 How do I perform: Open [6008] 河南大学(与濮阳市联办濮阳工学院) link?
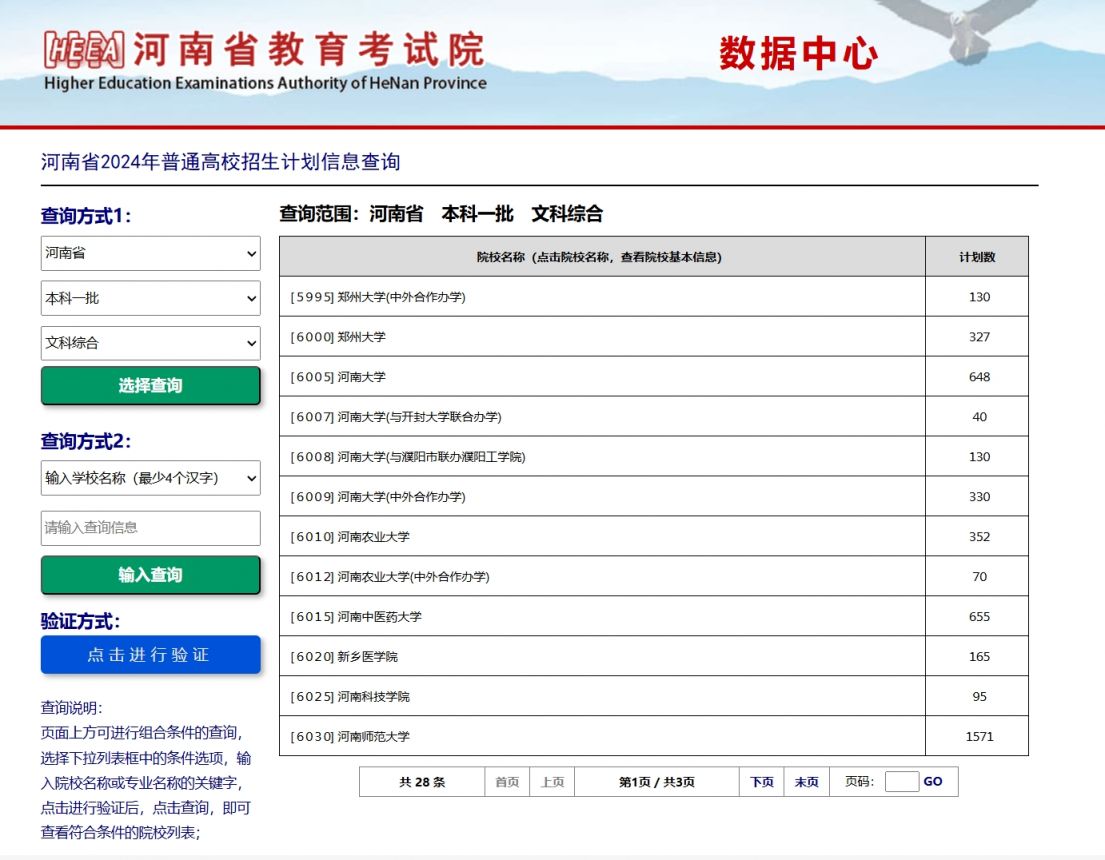(x=408, y=457)
